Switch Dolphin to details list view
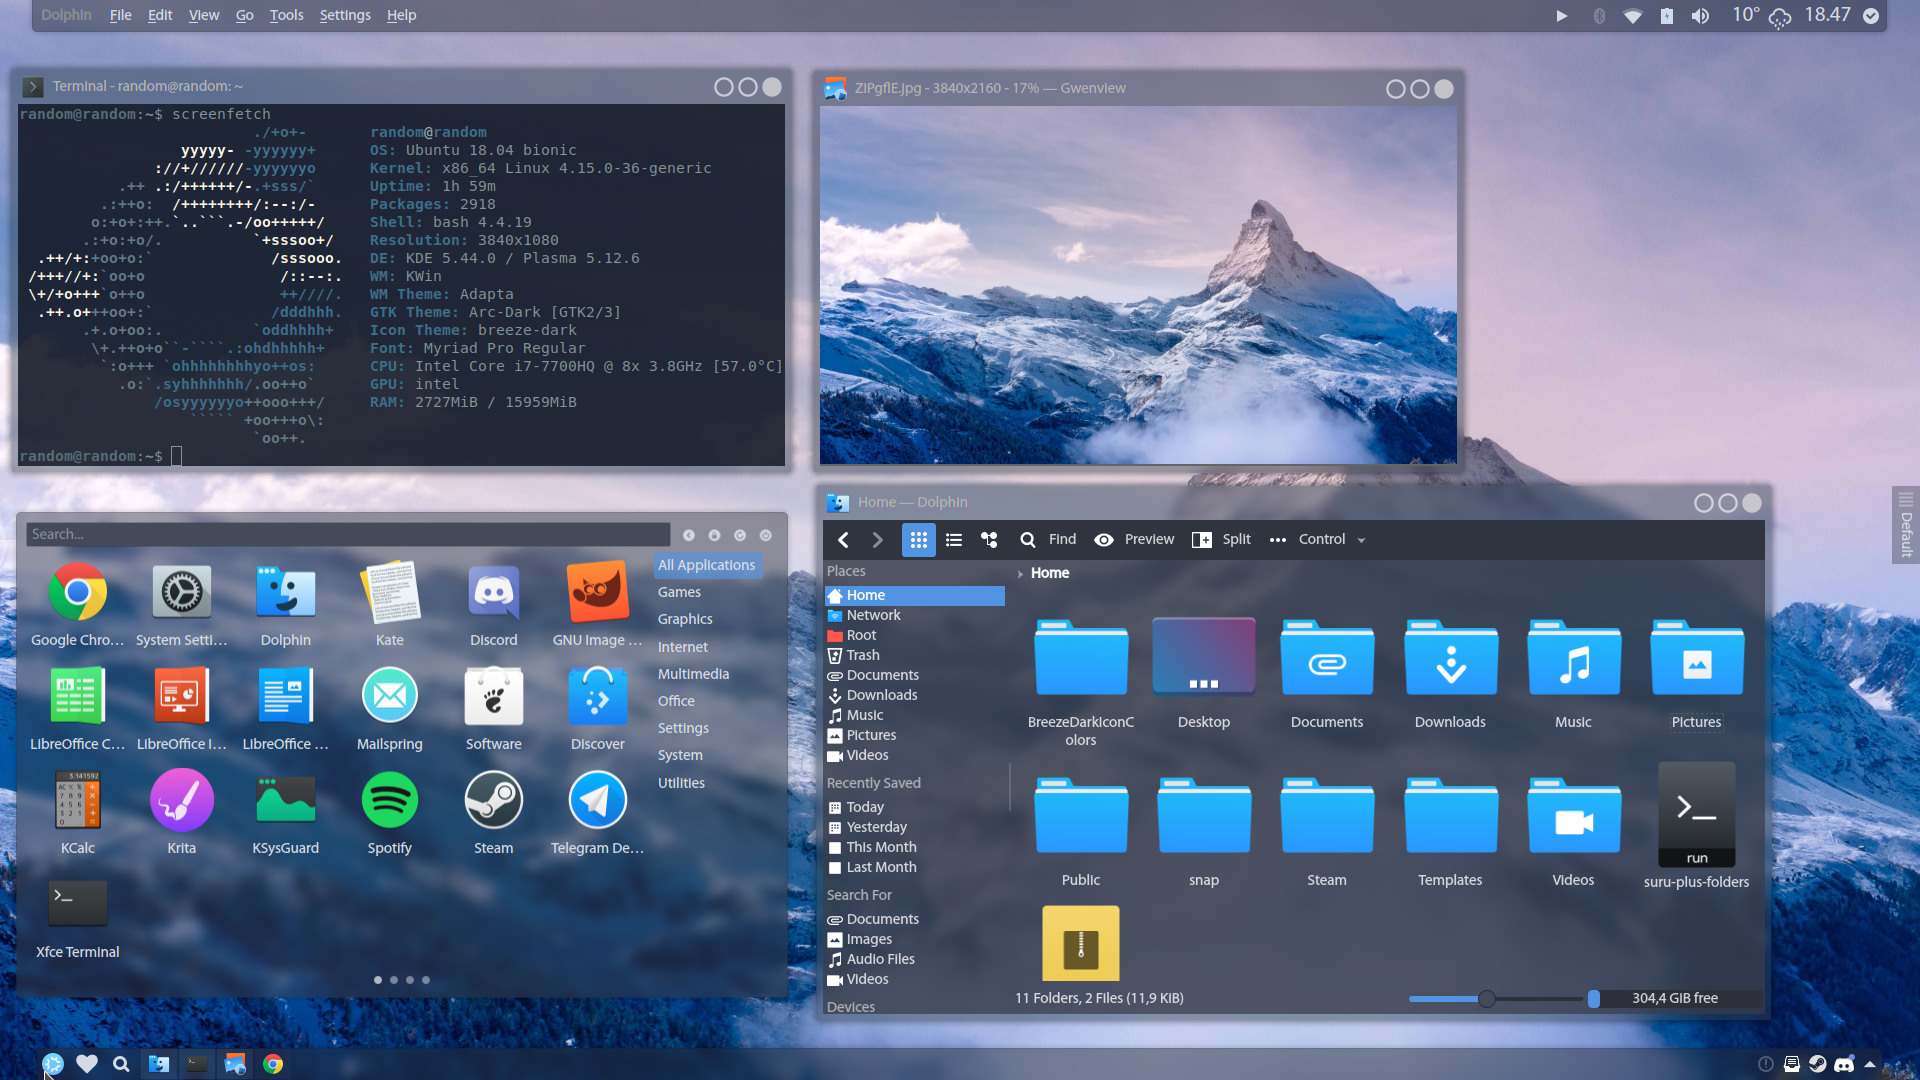This screenshot has width=1920, height=1080. (954, 540)
